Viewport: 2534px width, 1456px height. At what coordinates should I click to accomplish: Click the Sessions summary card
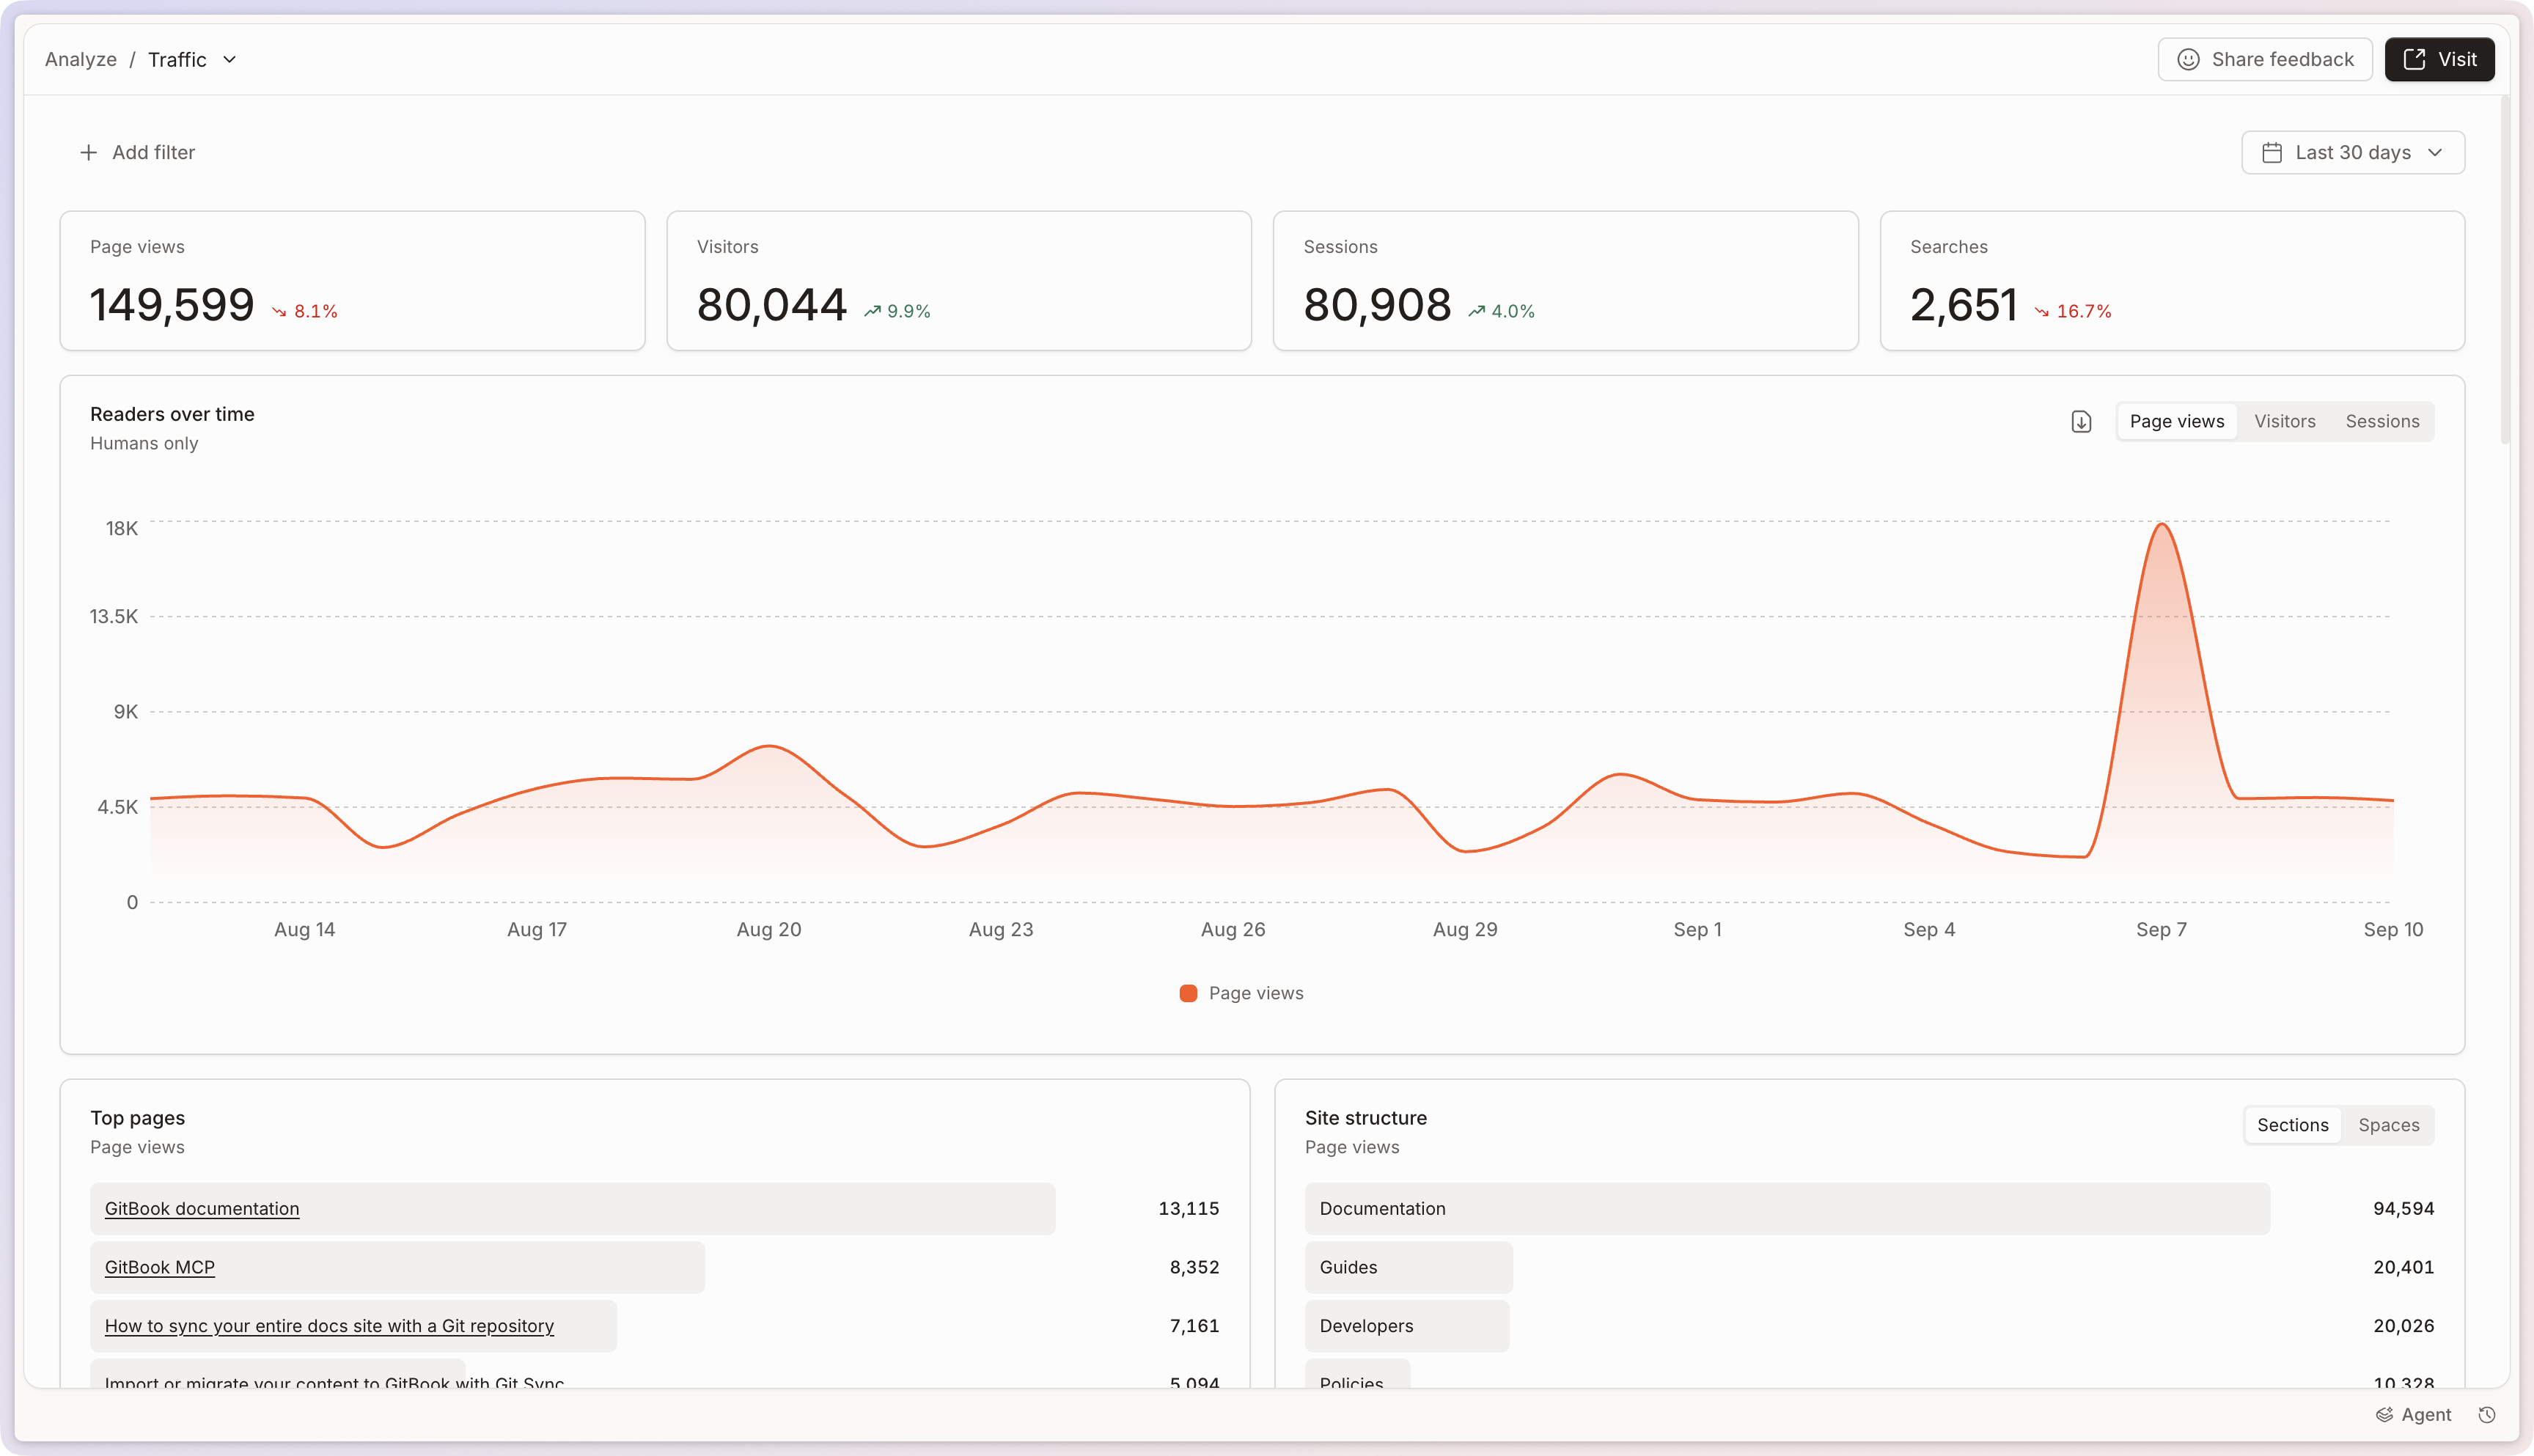(1566, 280)
